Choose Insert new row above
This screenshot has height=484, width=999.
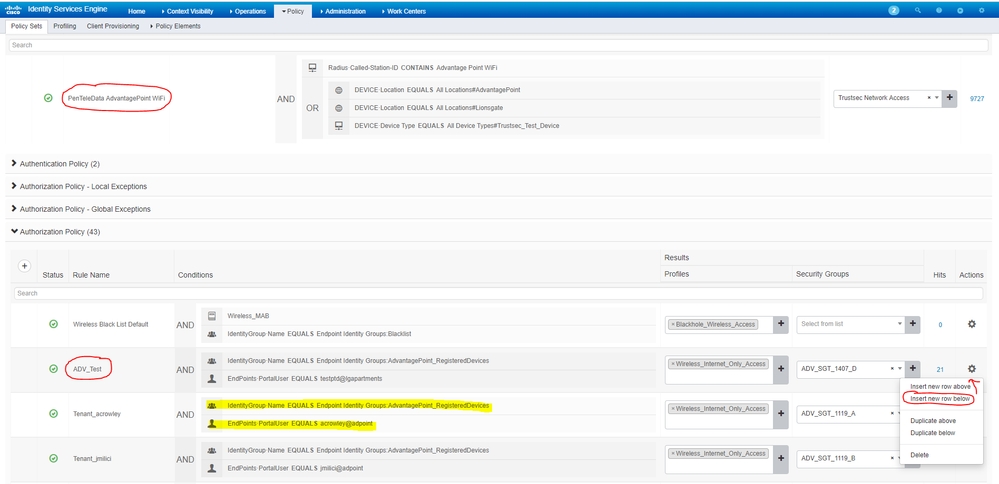click(940, 387)
